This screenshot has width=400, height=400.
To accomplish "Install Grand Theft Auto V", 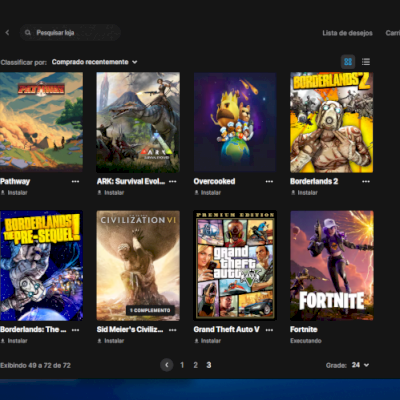I will click(207, 341).
